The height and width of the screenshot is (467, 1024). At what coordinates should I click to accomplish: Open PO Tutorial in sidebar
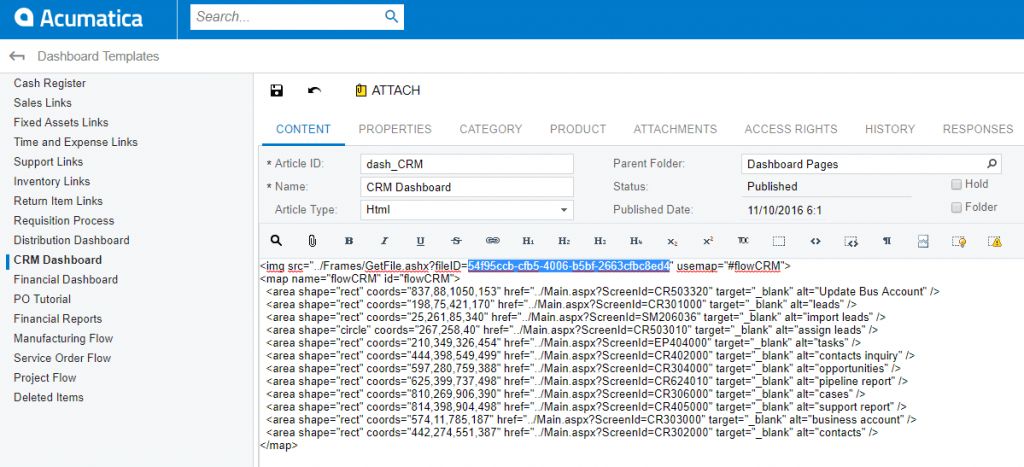click(42, 298)
